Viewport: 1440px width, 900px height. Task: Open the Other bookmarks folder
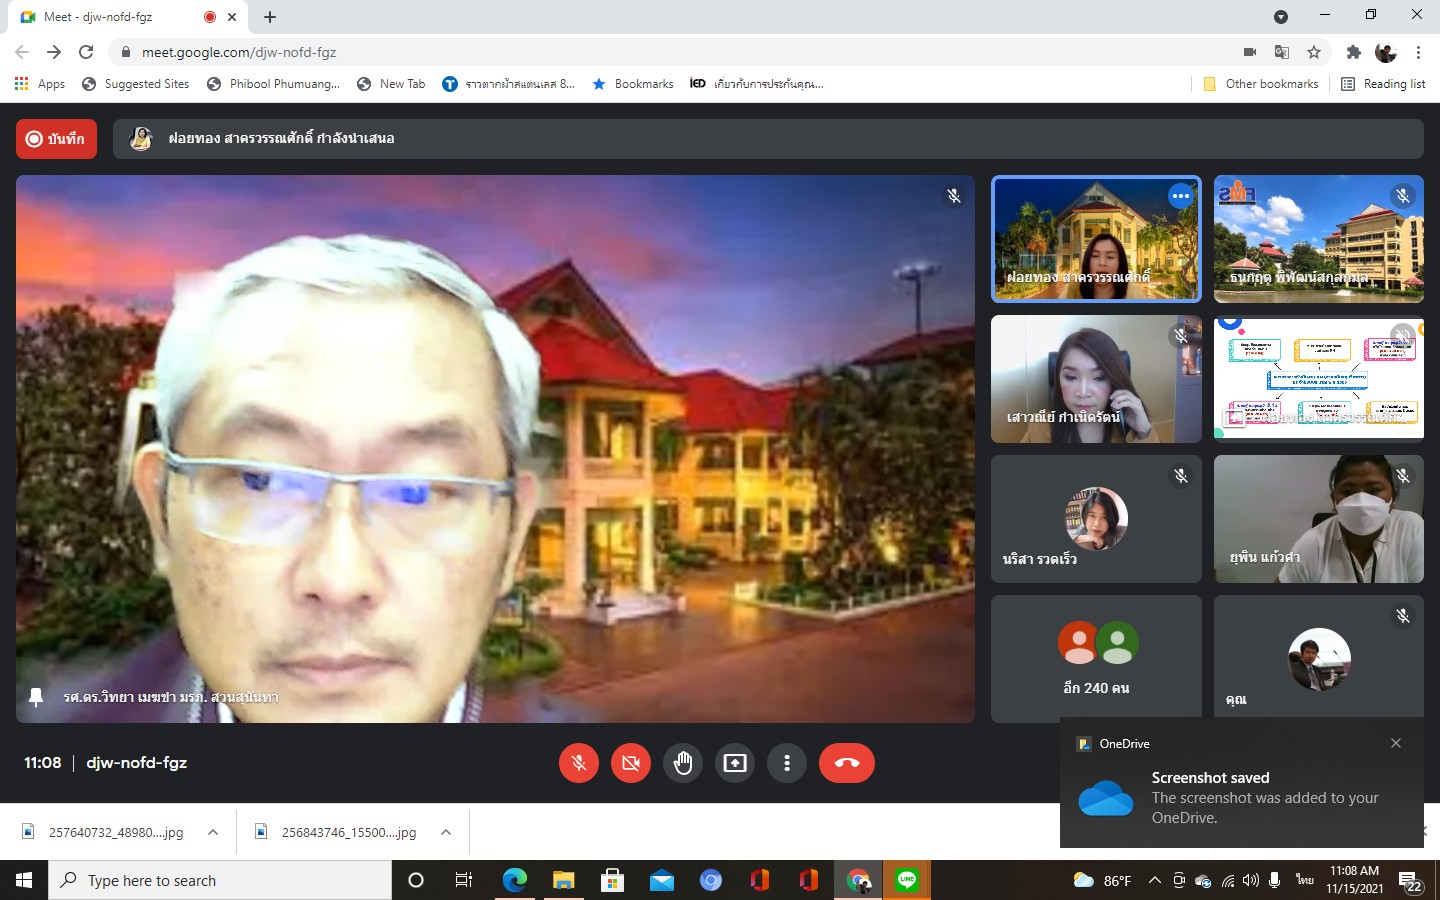1261,84
